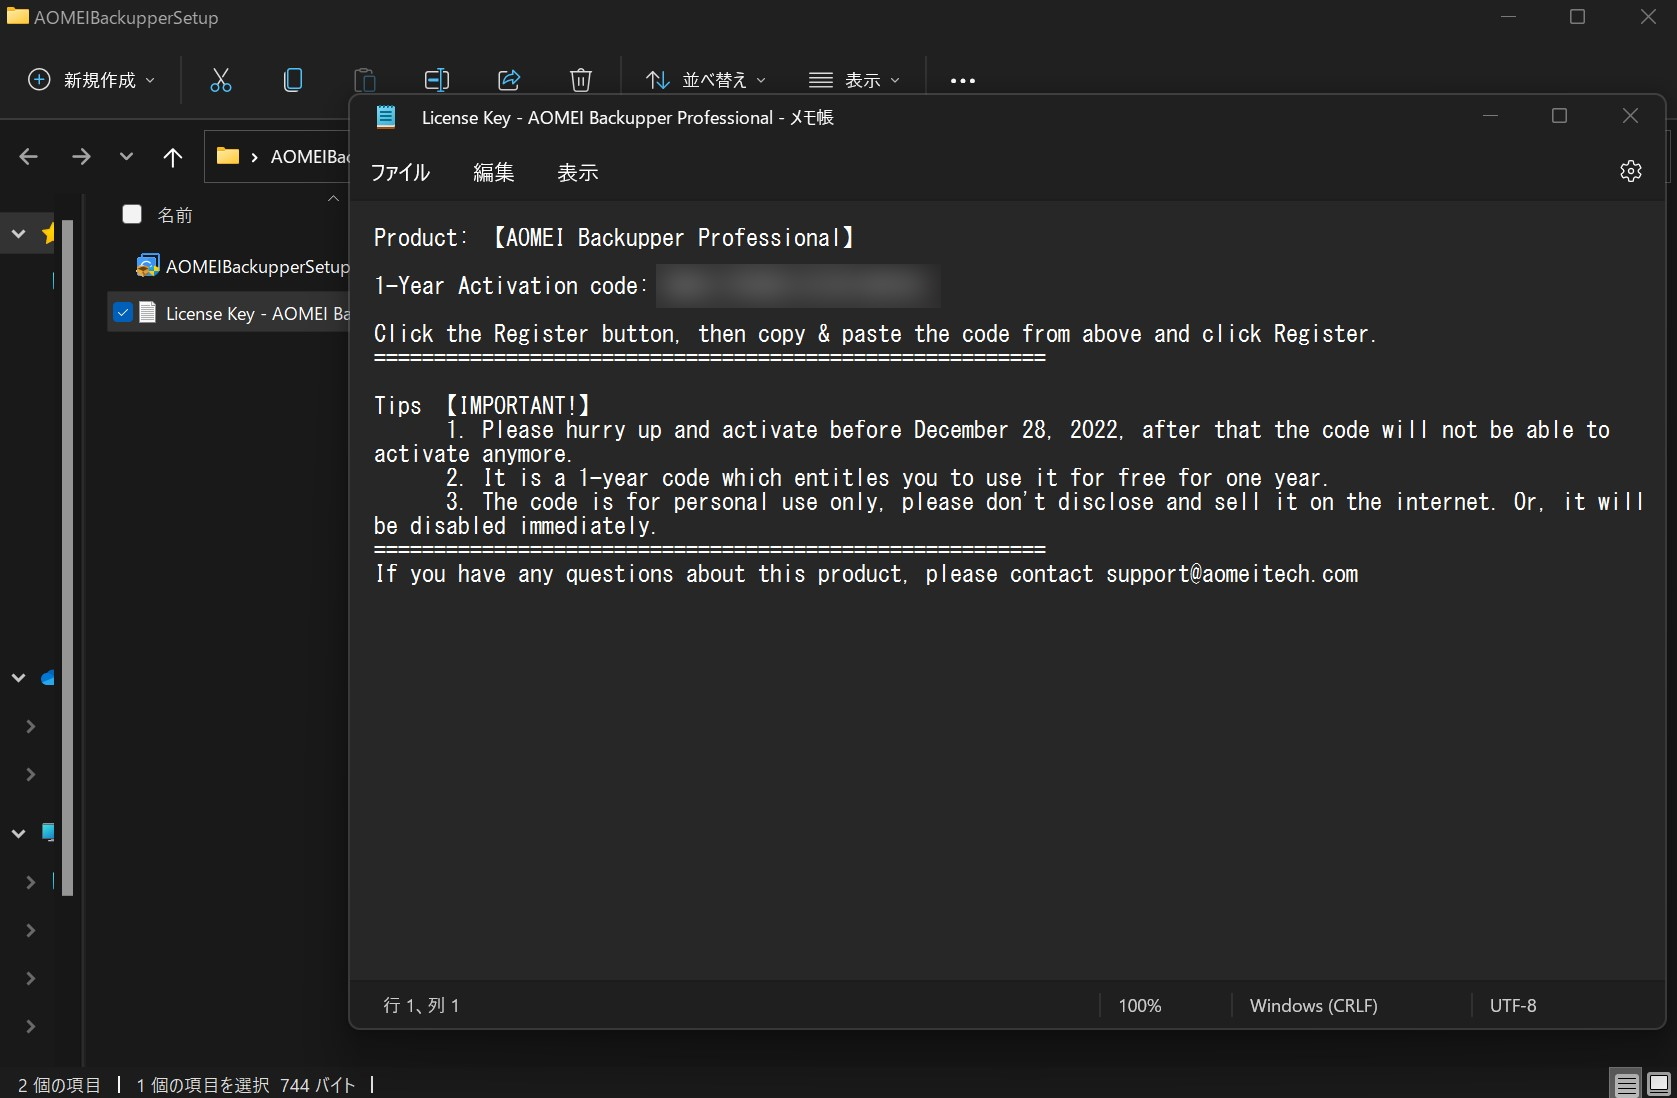Uncheck the License Key file checkbox

click(123, 312)
